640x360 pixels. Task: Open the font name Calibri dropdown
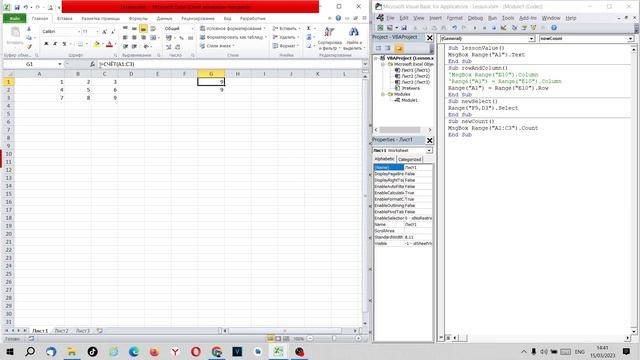click(79, 31)
